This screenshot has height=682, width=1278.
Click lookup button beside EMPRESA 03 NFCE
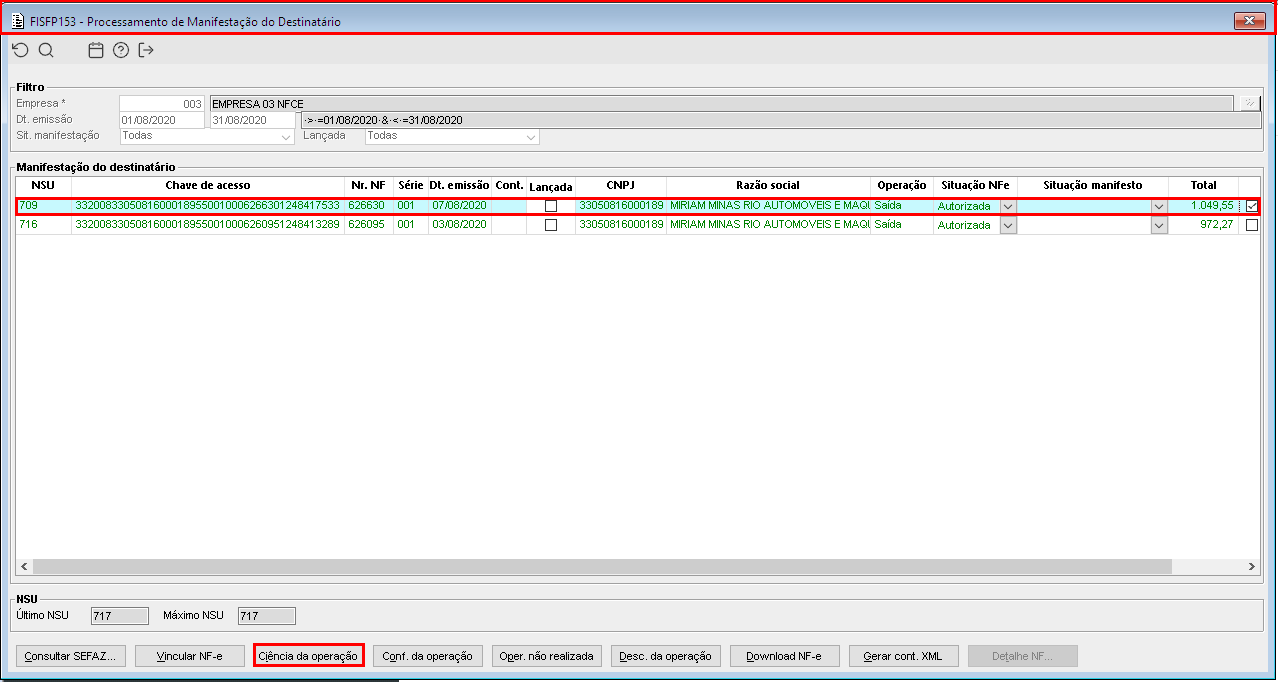[x=1249, y=103]
